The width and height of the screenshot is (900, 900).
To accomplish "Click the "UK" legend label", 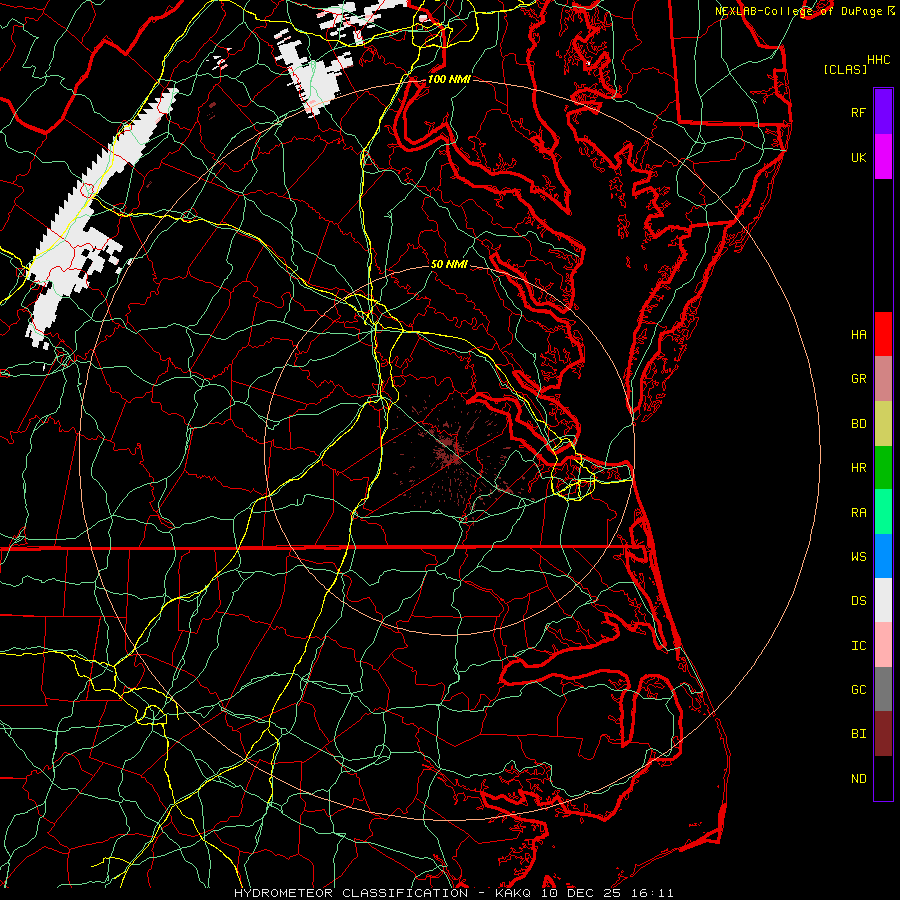I will click(x=858, y=157).
